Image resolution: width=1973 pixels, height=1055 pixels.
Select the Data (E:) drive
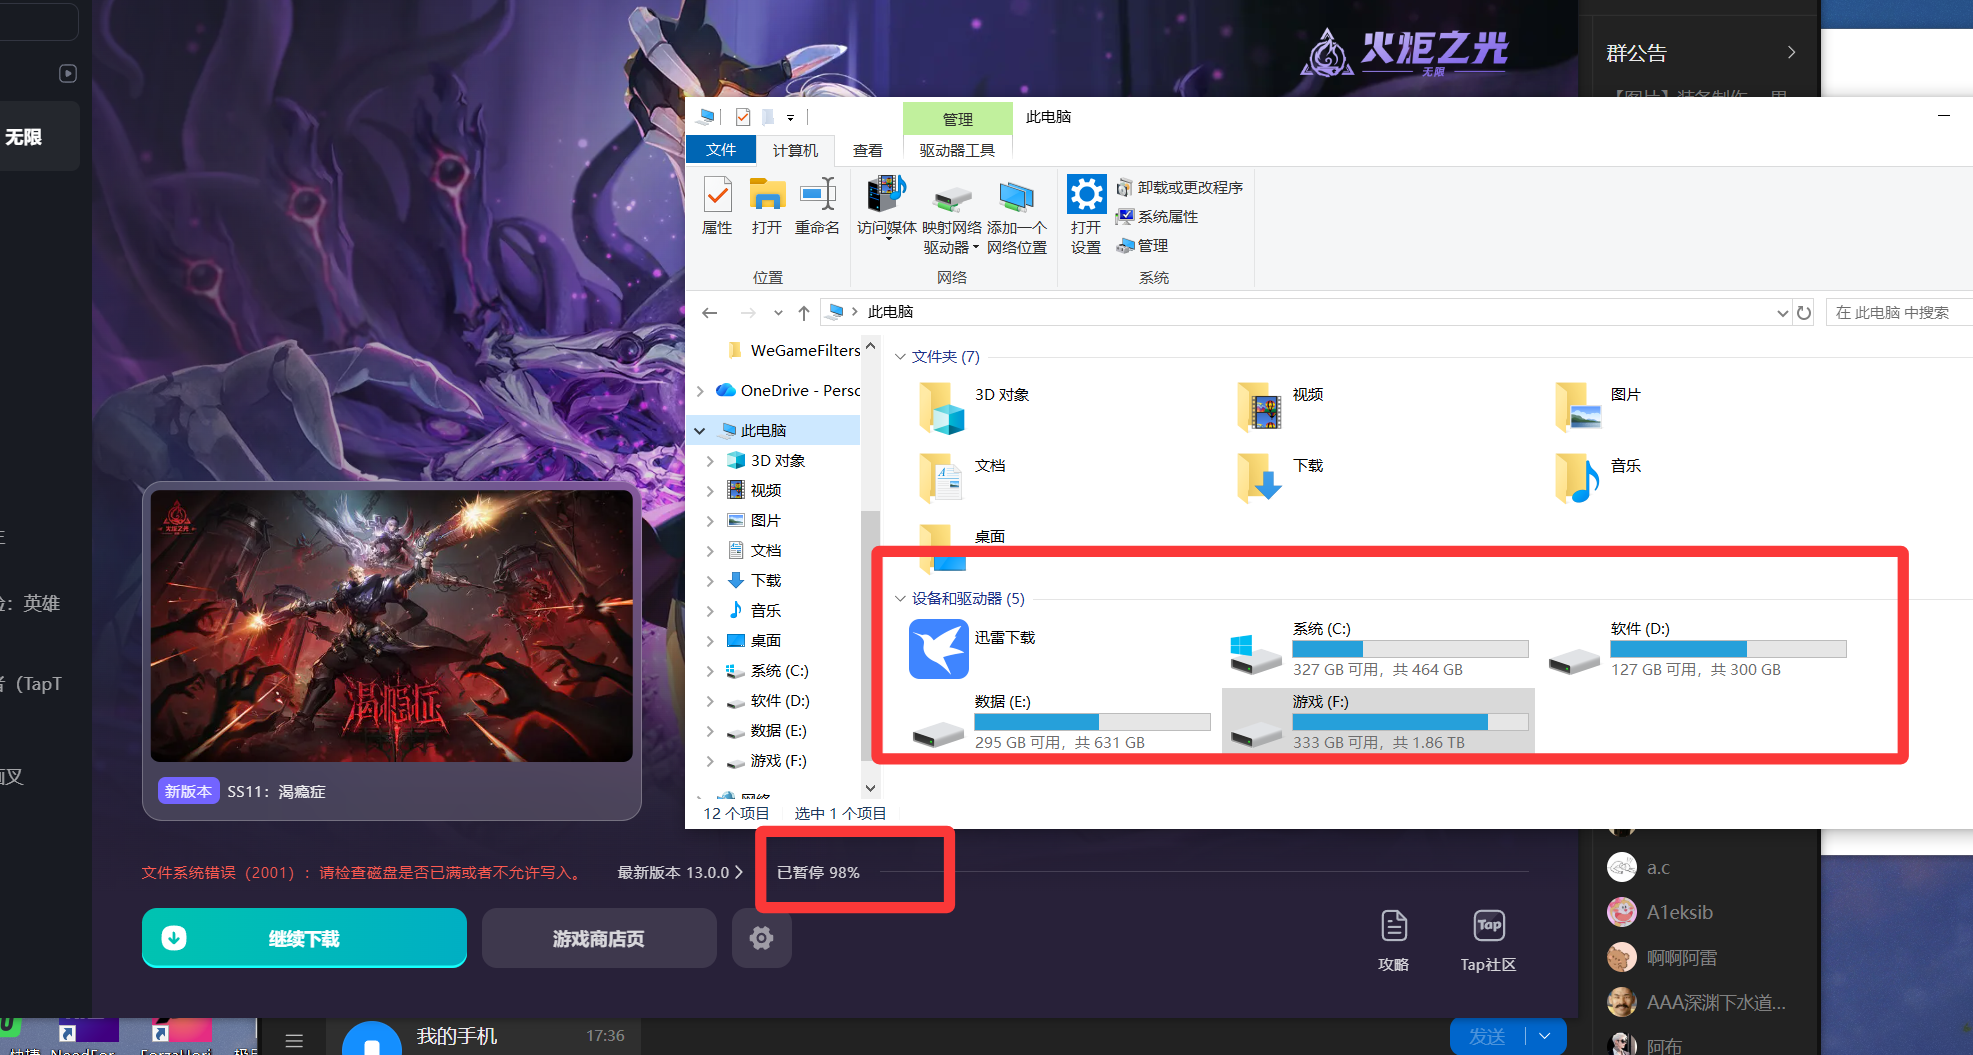tap(1061, 721)
